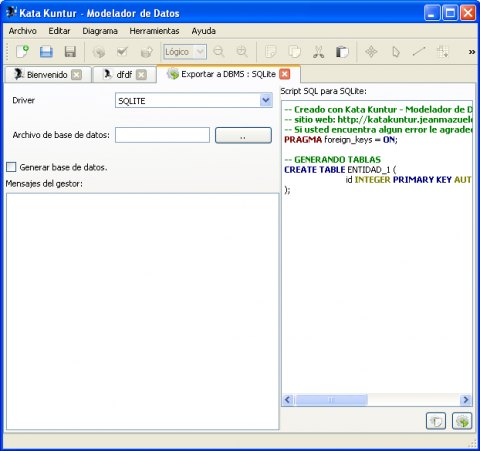
Task: Click the toolbar drag handle grip
Action: coord(8,52)
